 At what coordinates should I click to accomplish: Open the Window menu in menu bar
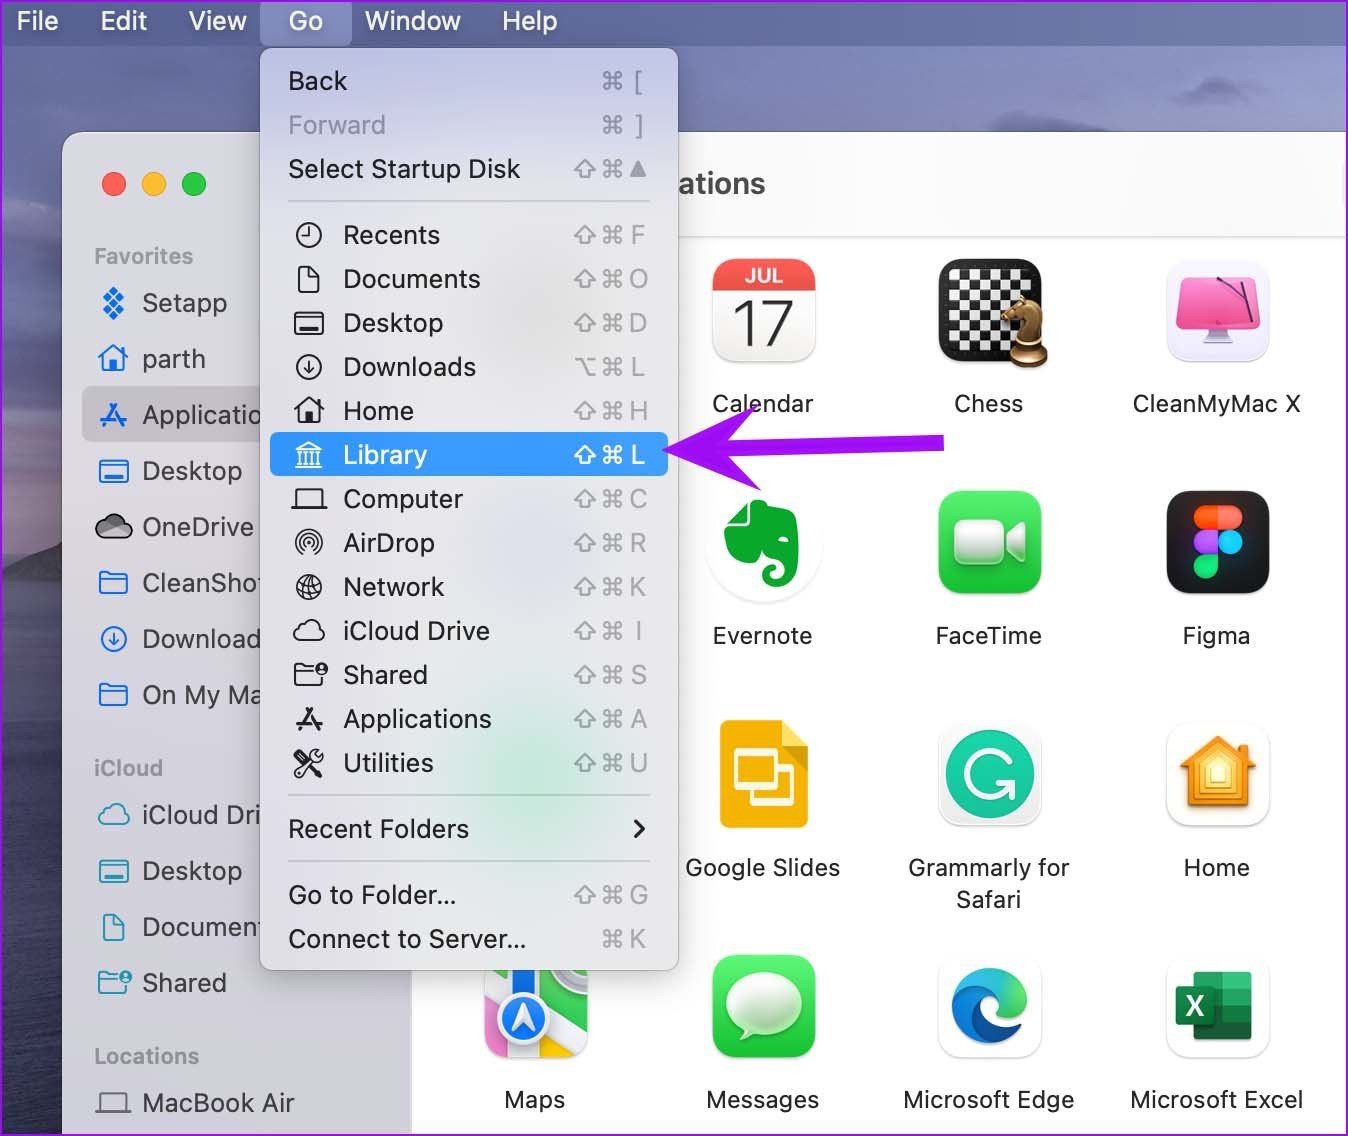pyautogui.click(x=412, y=21)
